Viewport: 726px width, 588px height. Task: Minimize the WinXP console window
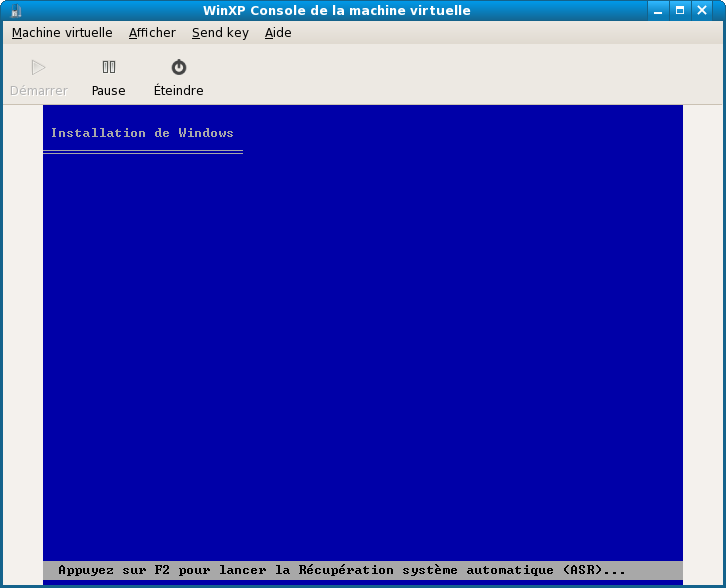[x=658, y=11]
